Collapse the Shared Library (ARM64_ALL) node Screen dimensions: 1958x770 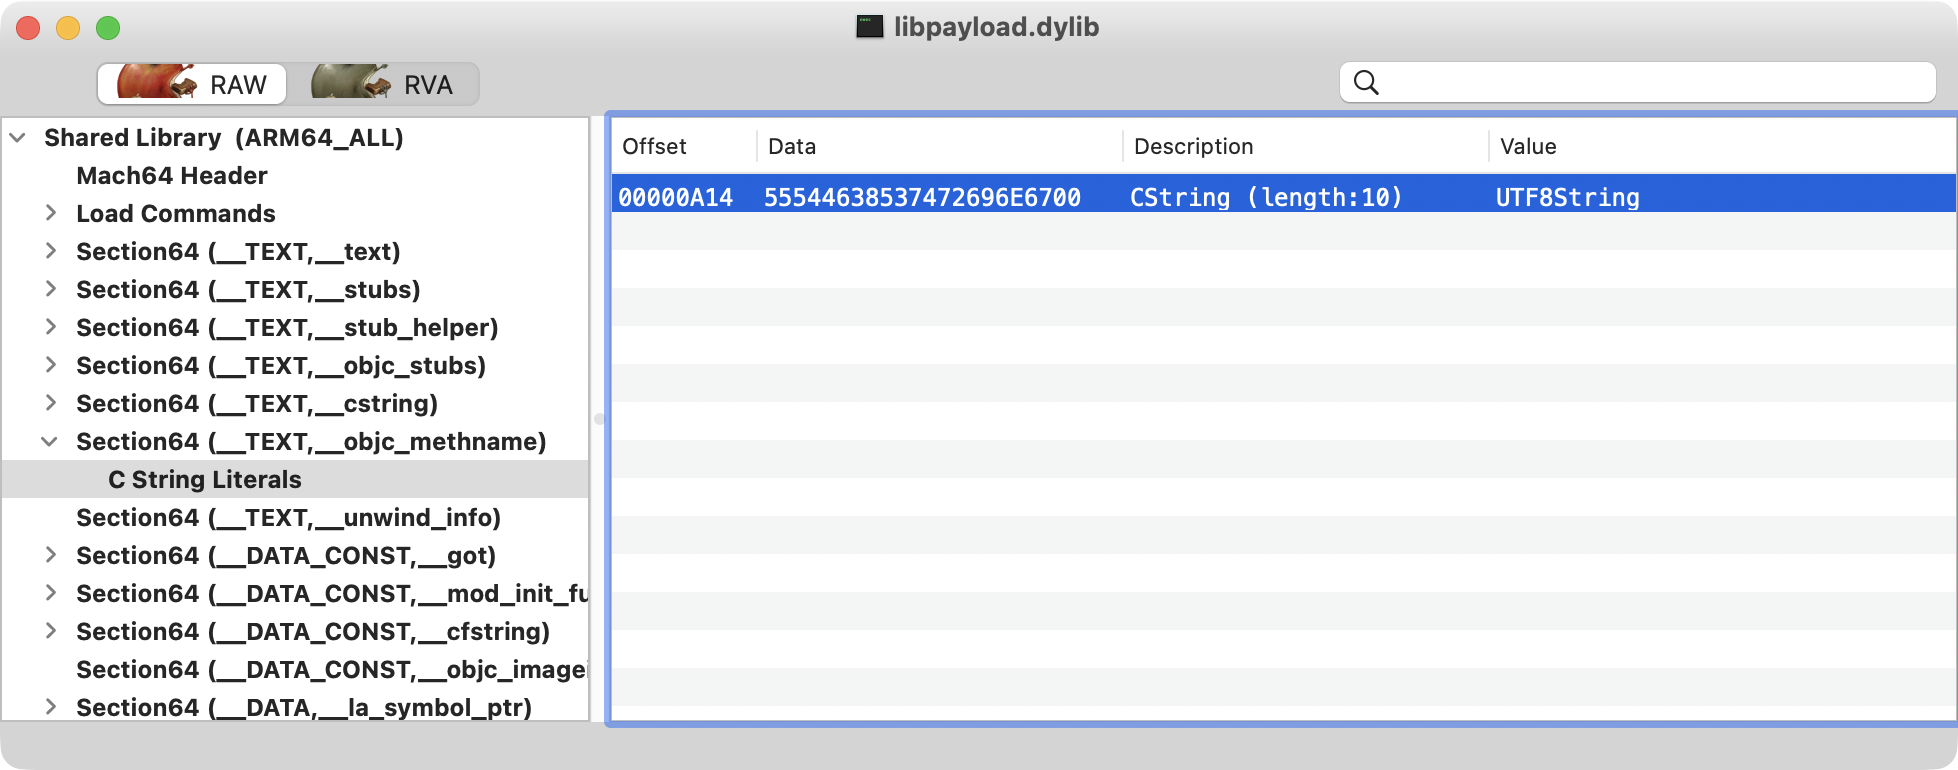coord(18,138)
